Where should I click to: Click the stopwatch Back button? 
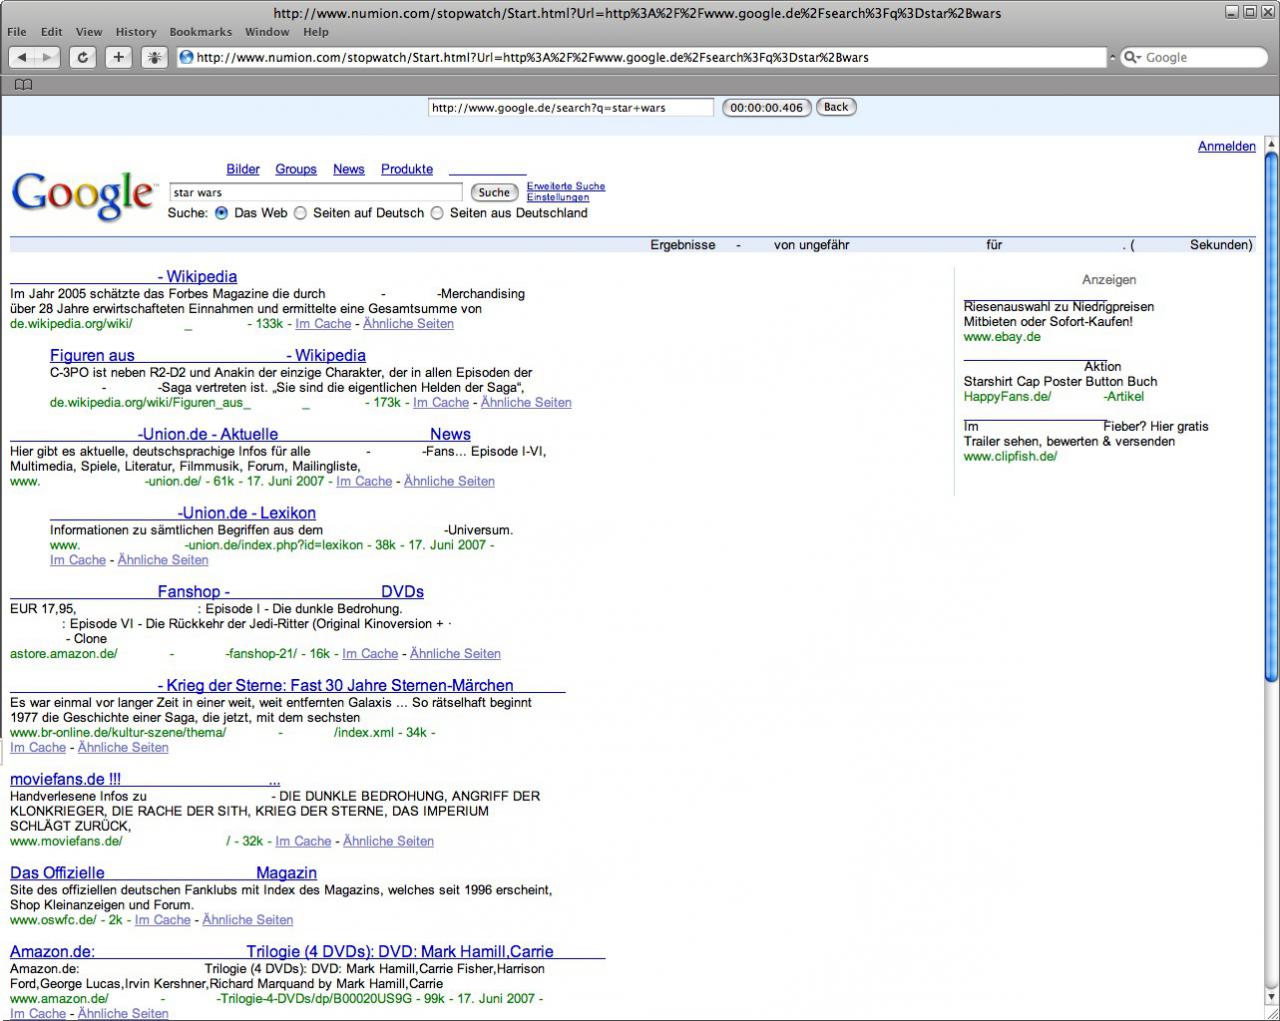(x=836, y=107)
